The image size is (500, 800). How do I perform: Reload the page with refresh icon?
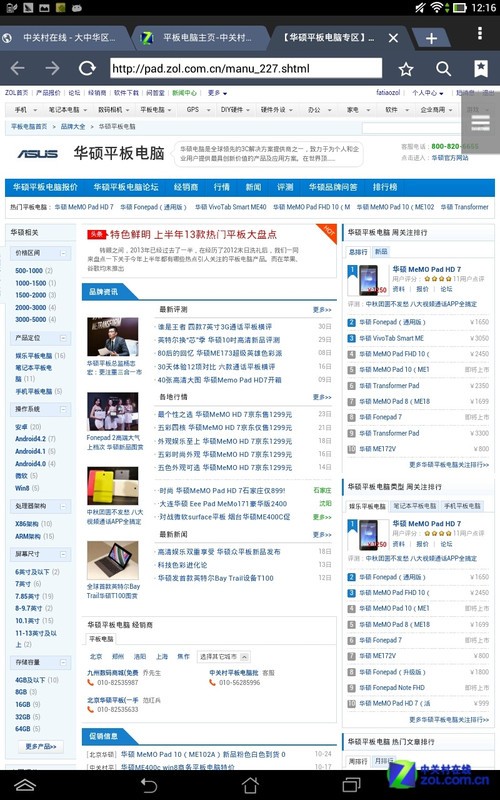pos(87,68)
